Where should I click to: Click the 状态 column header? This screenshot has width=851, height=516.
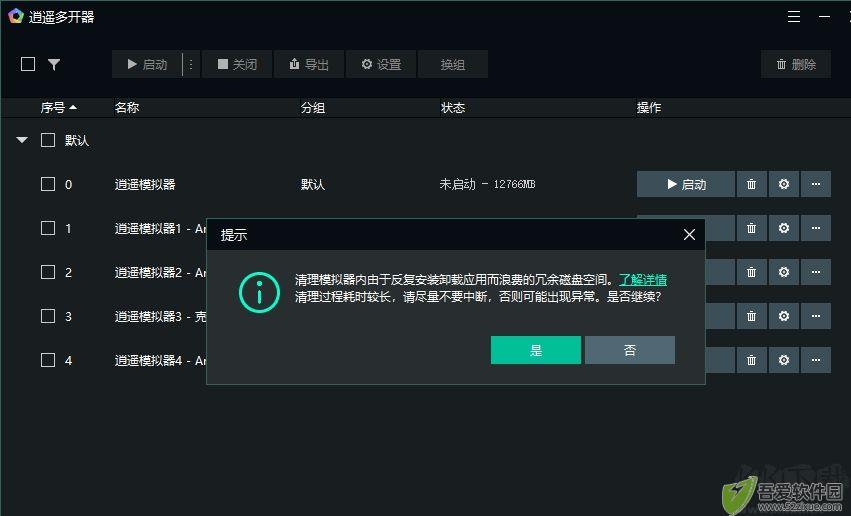[x=453, y=107]
